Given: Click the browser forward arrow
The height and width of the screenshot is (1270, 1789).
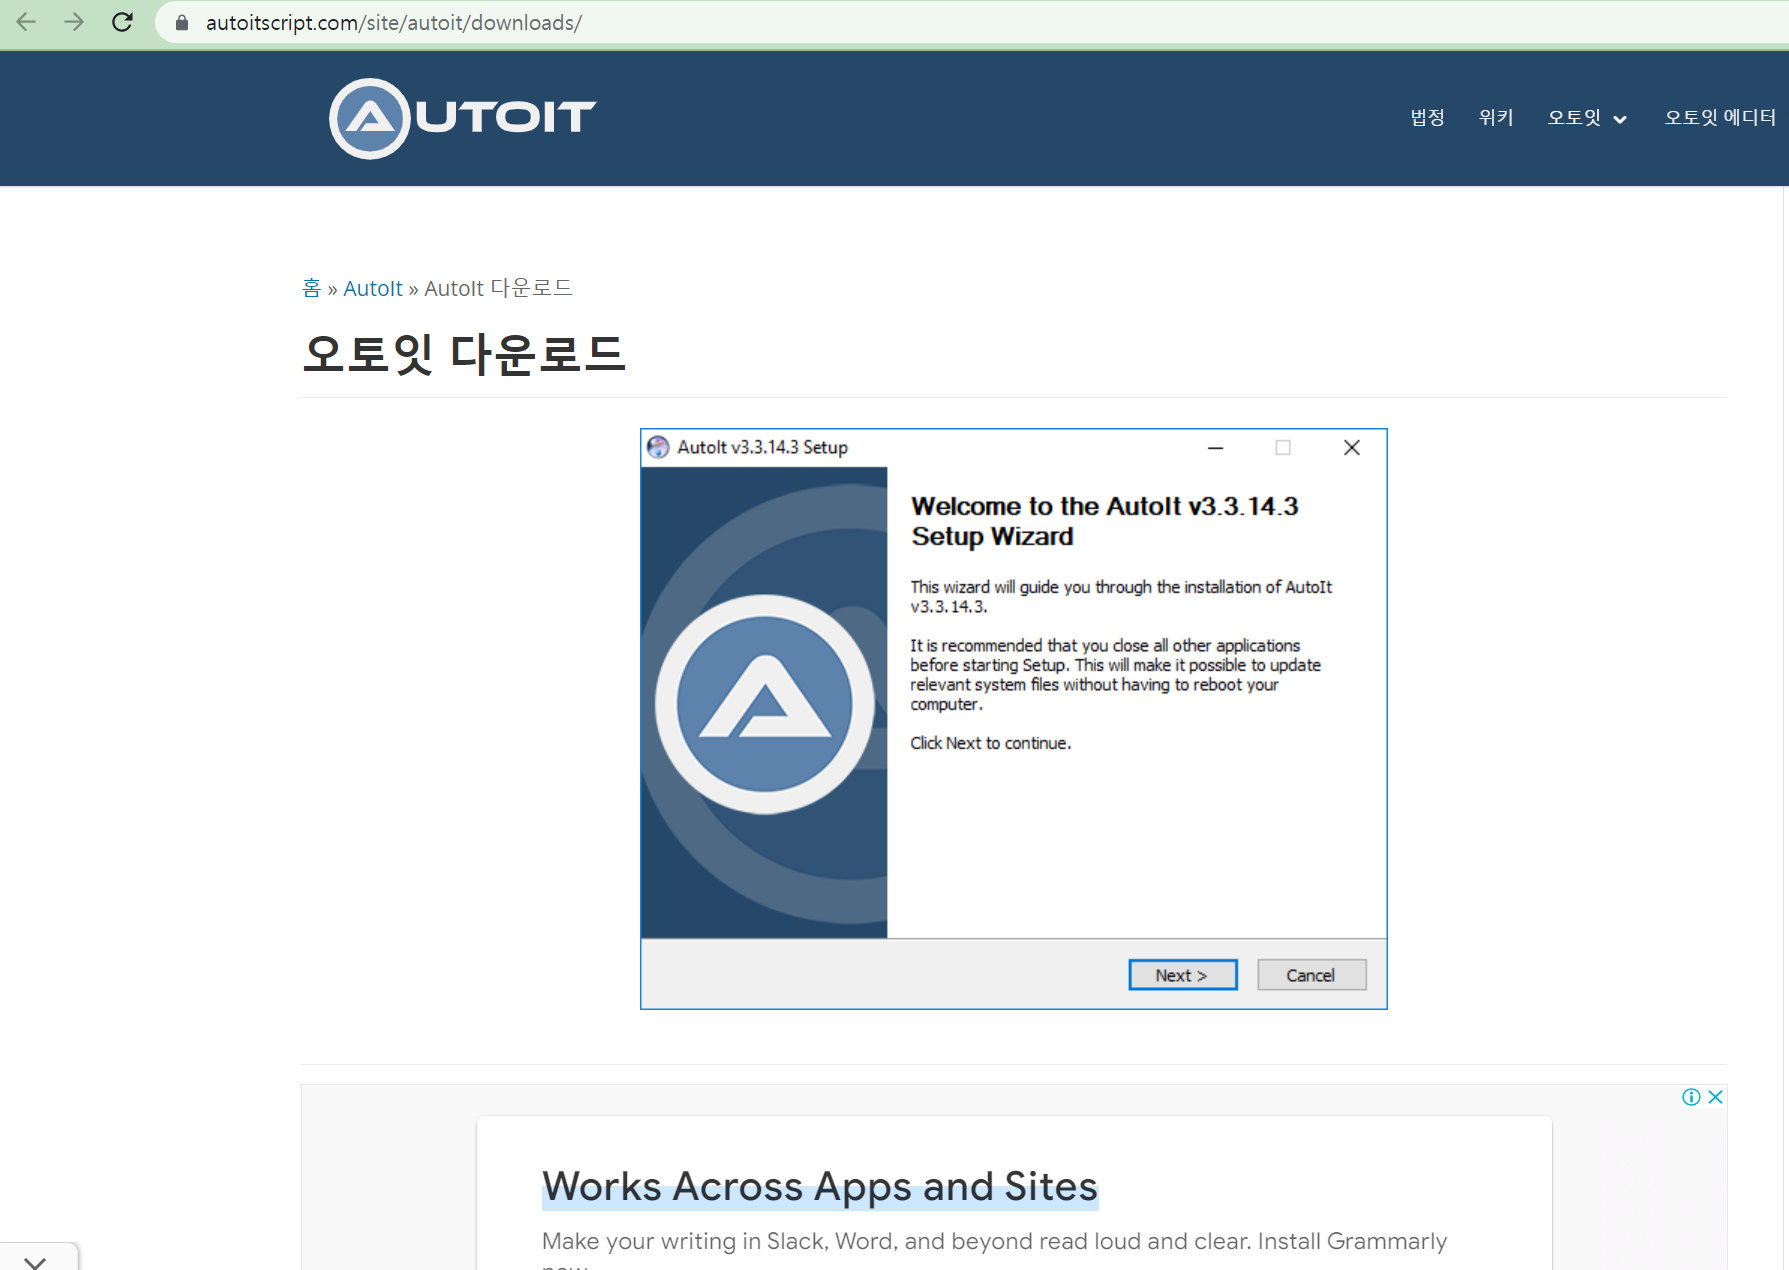Looking at the screenshot, I should click(x=74, y=22).
